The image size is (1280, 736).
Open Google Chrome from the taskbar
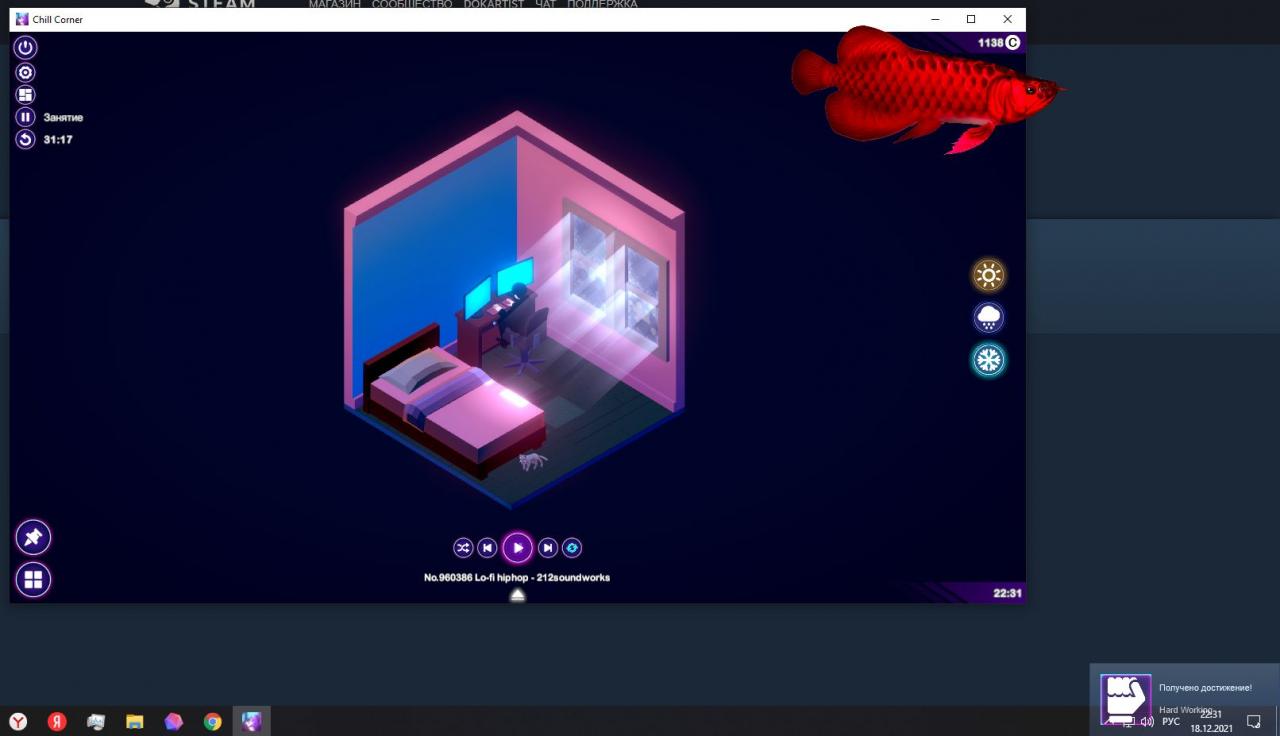pos(212,721)
